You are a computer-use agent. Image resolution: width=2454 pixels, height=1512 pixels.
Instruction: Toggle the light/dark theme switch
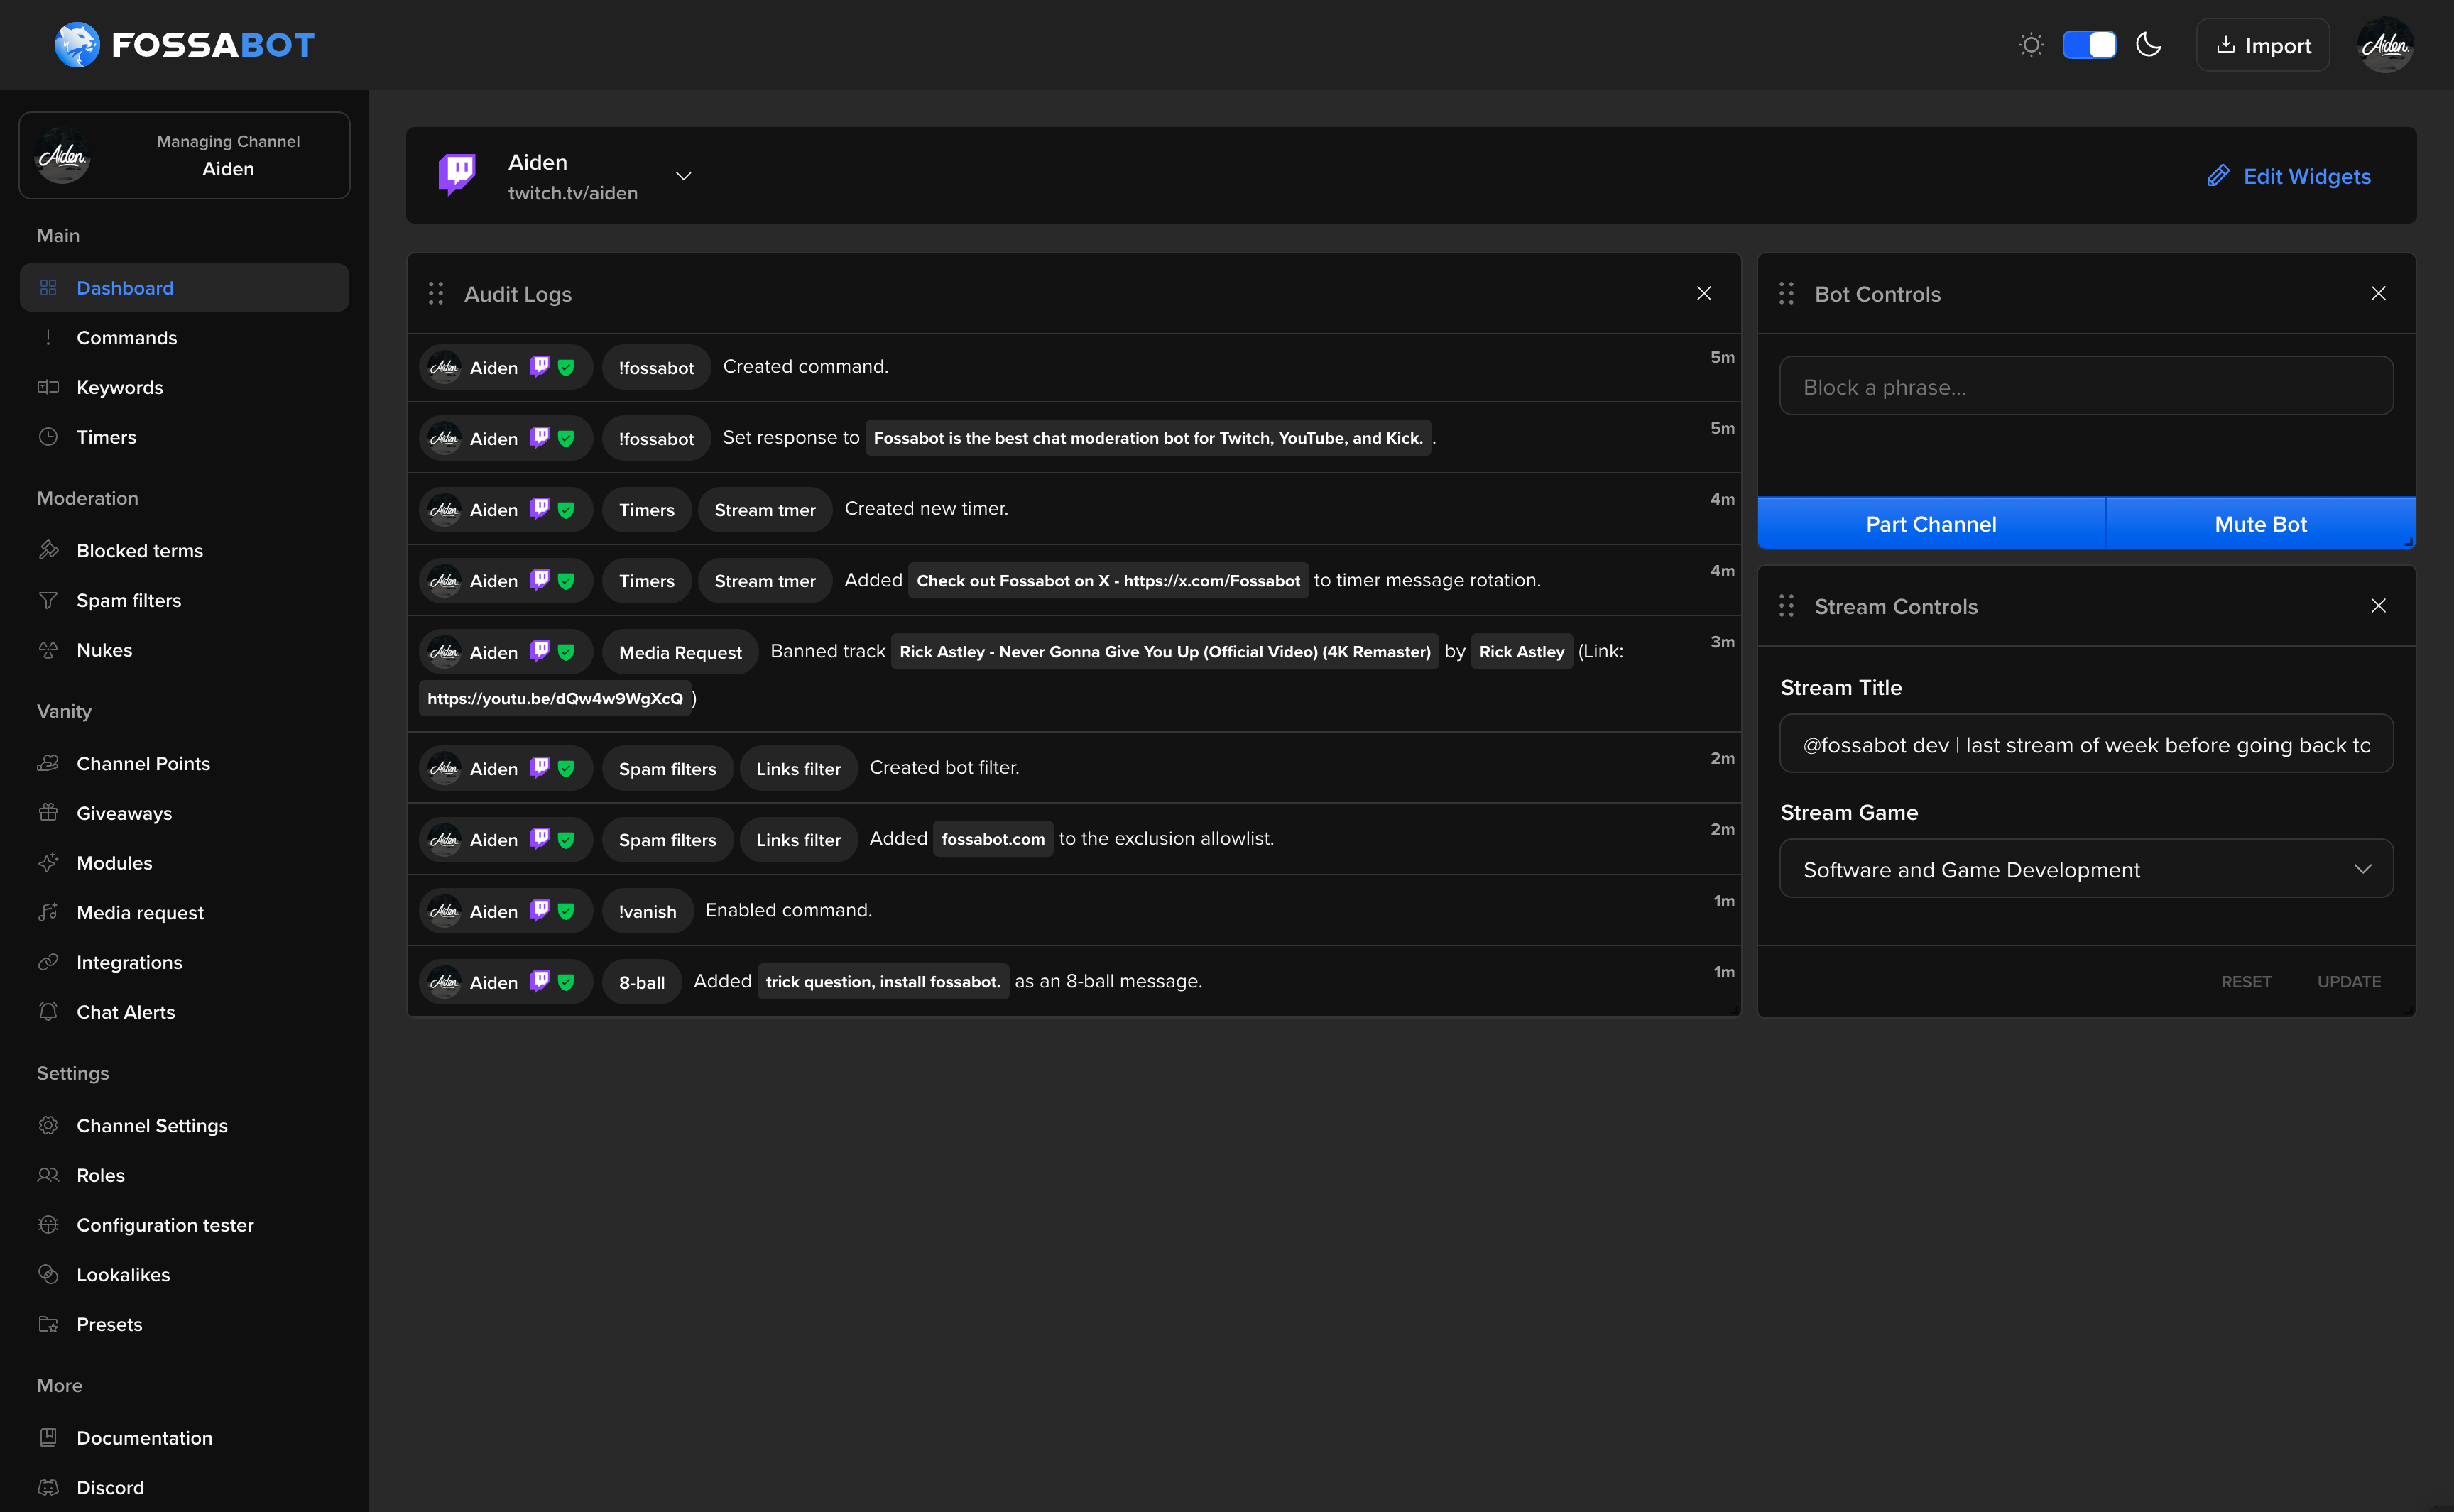[x=2089, y=45]
